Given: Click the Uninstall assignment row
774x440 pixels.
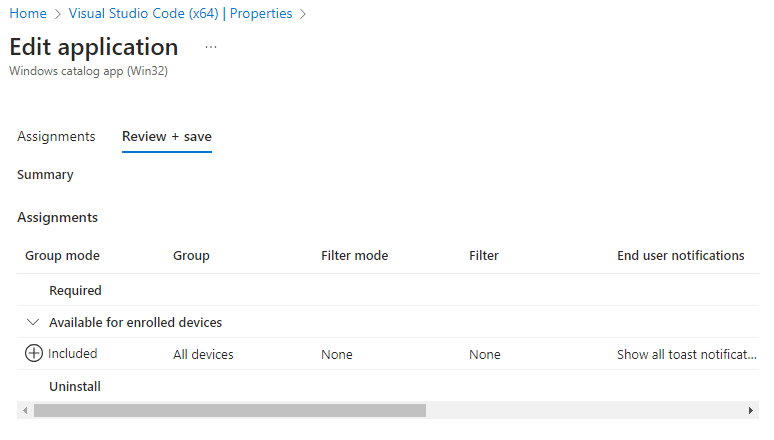Looking at the screenshot, I should click(74, 386).
